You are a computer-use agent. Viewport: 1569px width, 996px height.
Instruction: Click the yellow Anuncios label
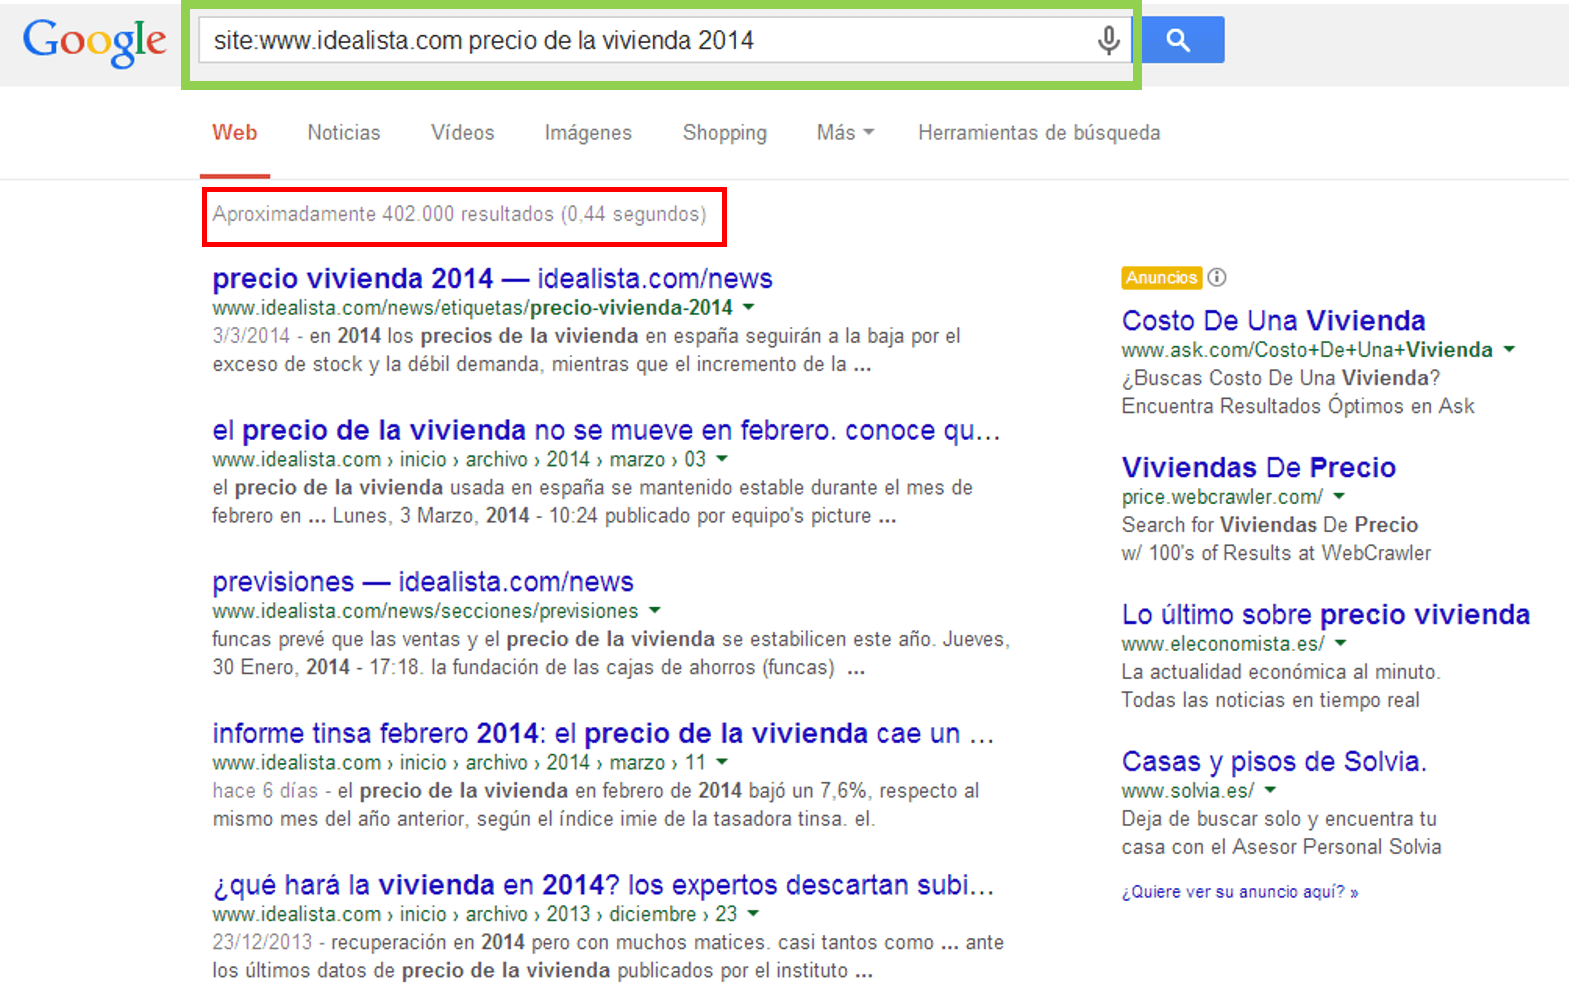click(x=1161, y=278)
